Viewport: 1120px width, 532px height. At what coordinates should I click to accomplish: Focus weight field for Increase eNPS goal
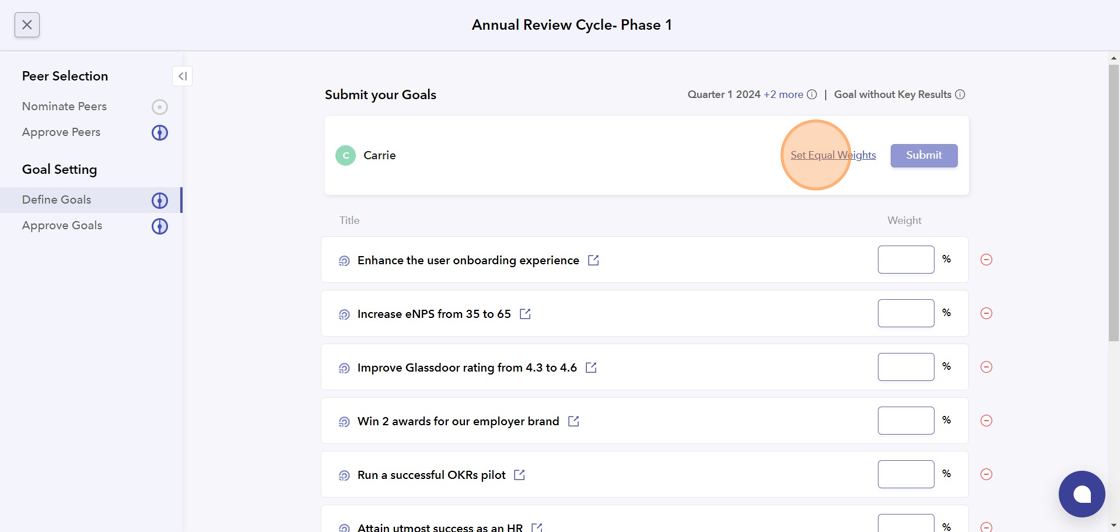click(x=905, y=314)
